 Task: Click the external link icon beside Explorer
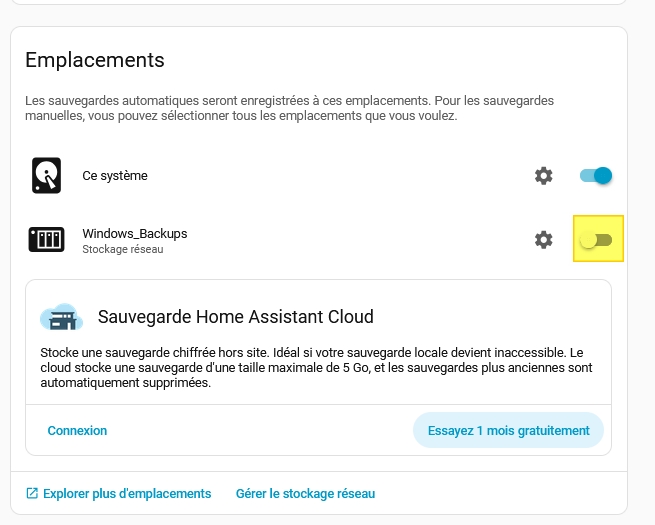pyautogui.click(x=32, y=493)
